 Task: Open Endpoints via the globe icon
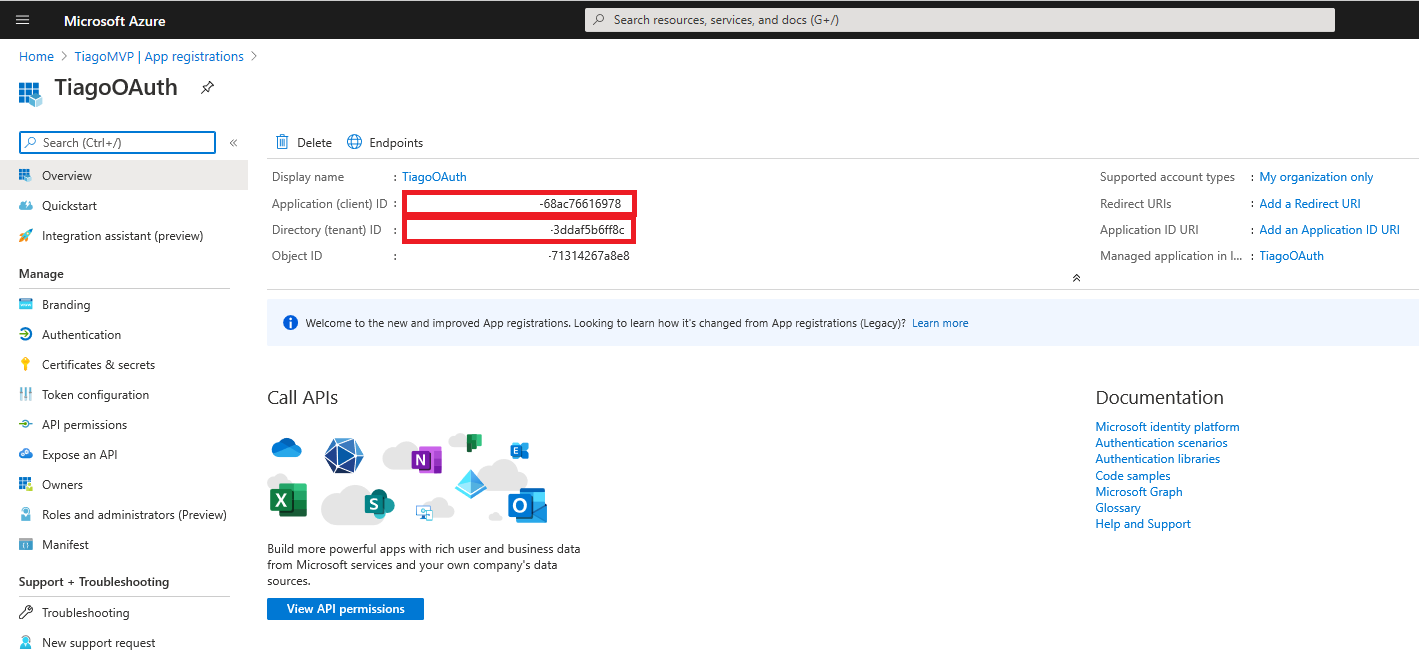point(354,142)
